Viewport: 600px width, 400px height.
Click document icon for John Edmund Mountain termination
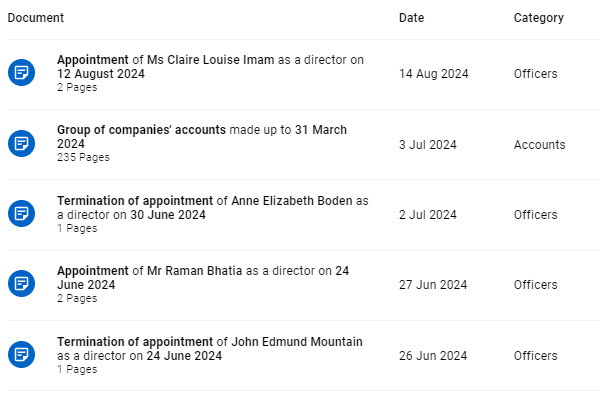coord(21,354)
